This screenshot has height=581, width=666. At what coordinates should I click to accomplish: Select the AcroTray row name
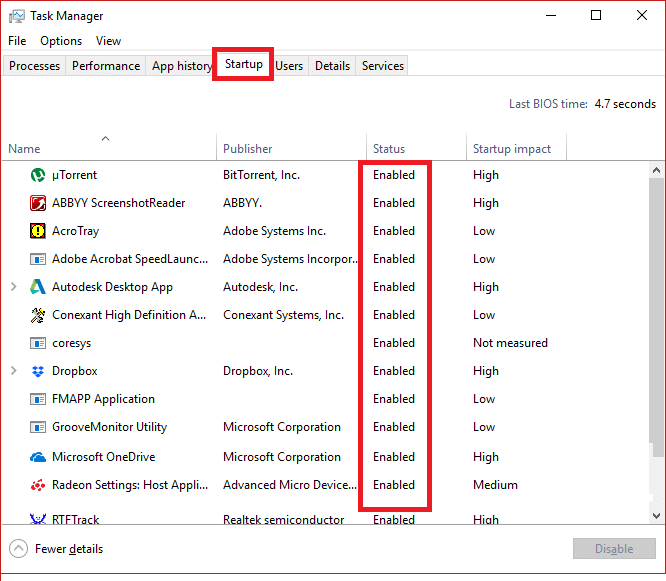tap(75, 231)
